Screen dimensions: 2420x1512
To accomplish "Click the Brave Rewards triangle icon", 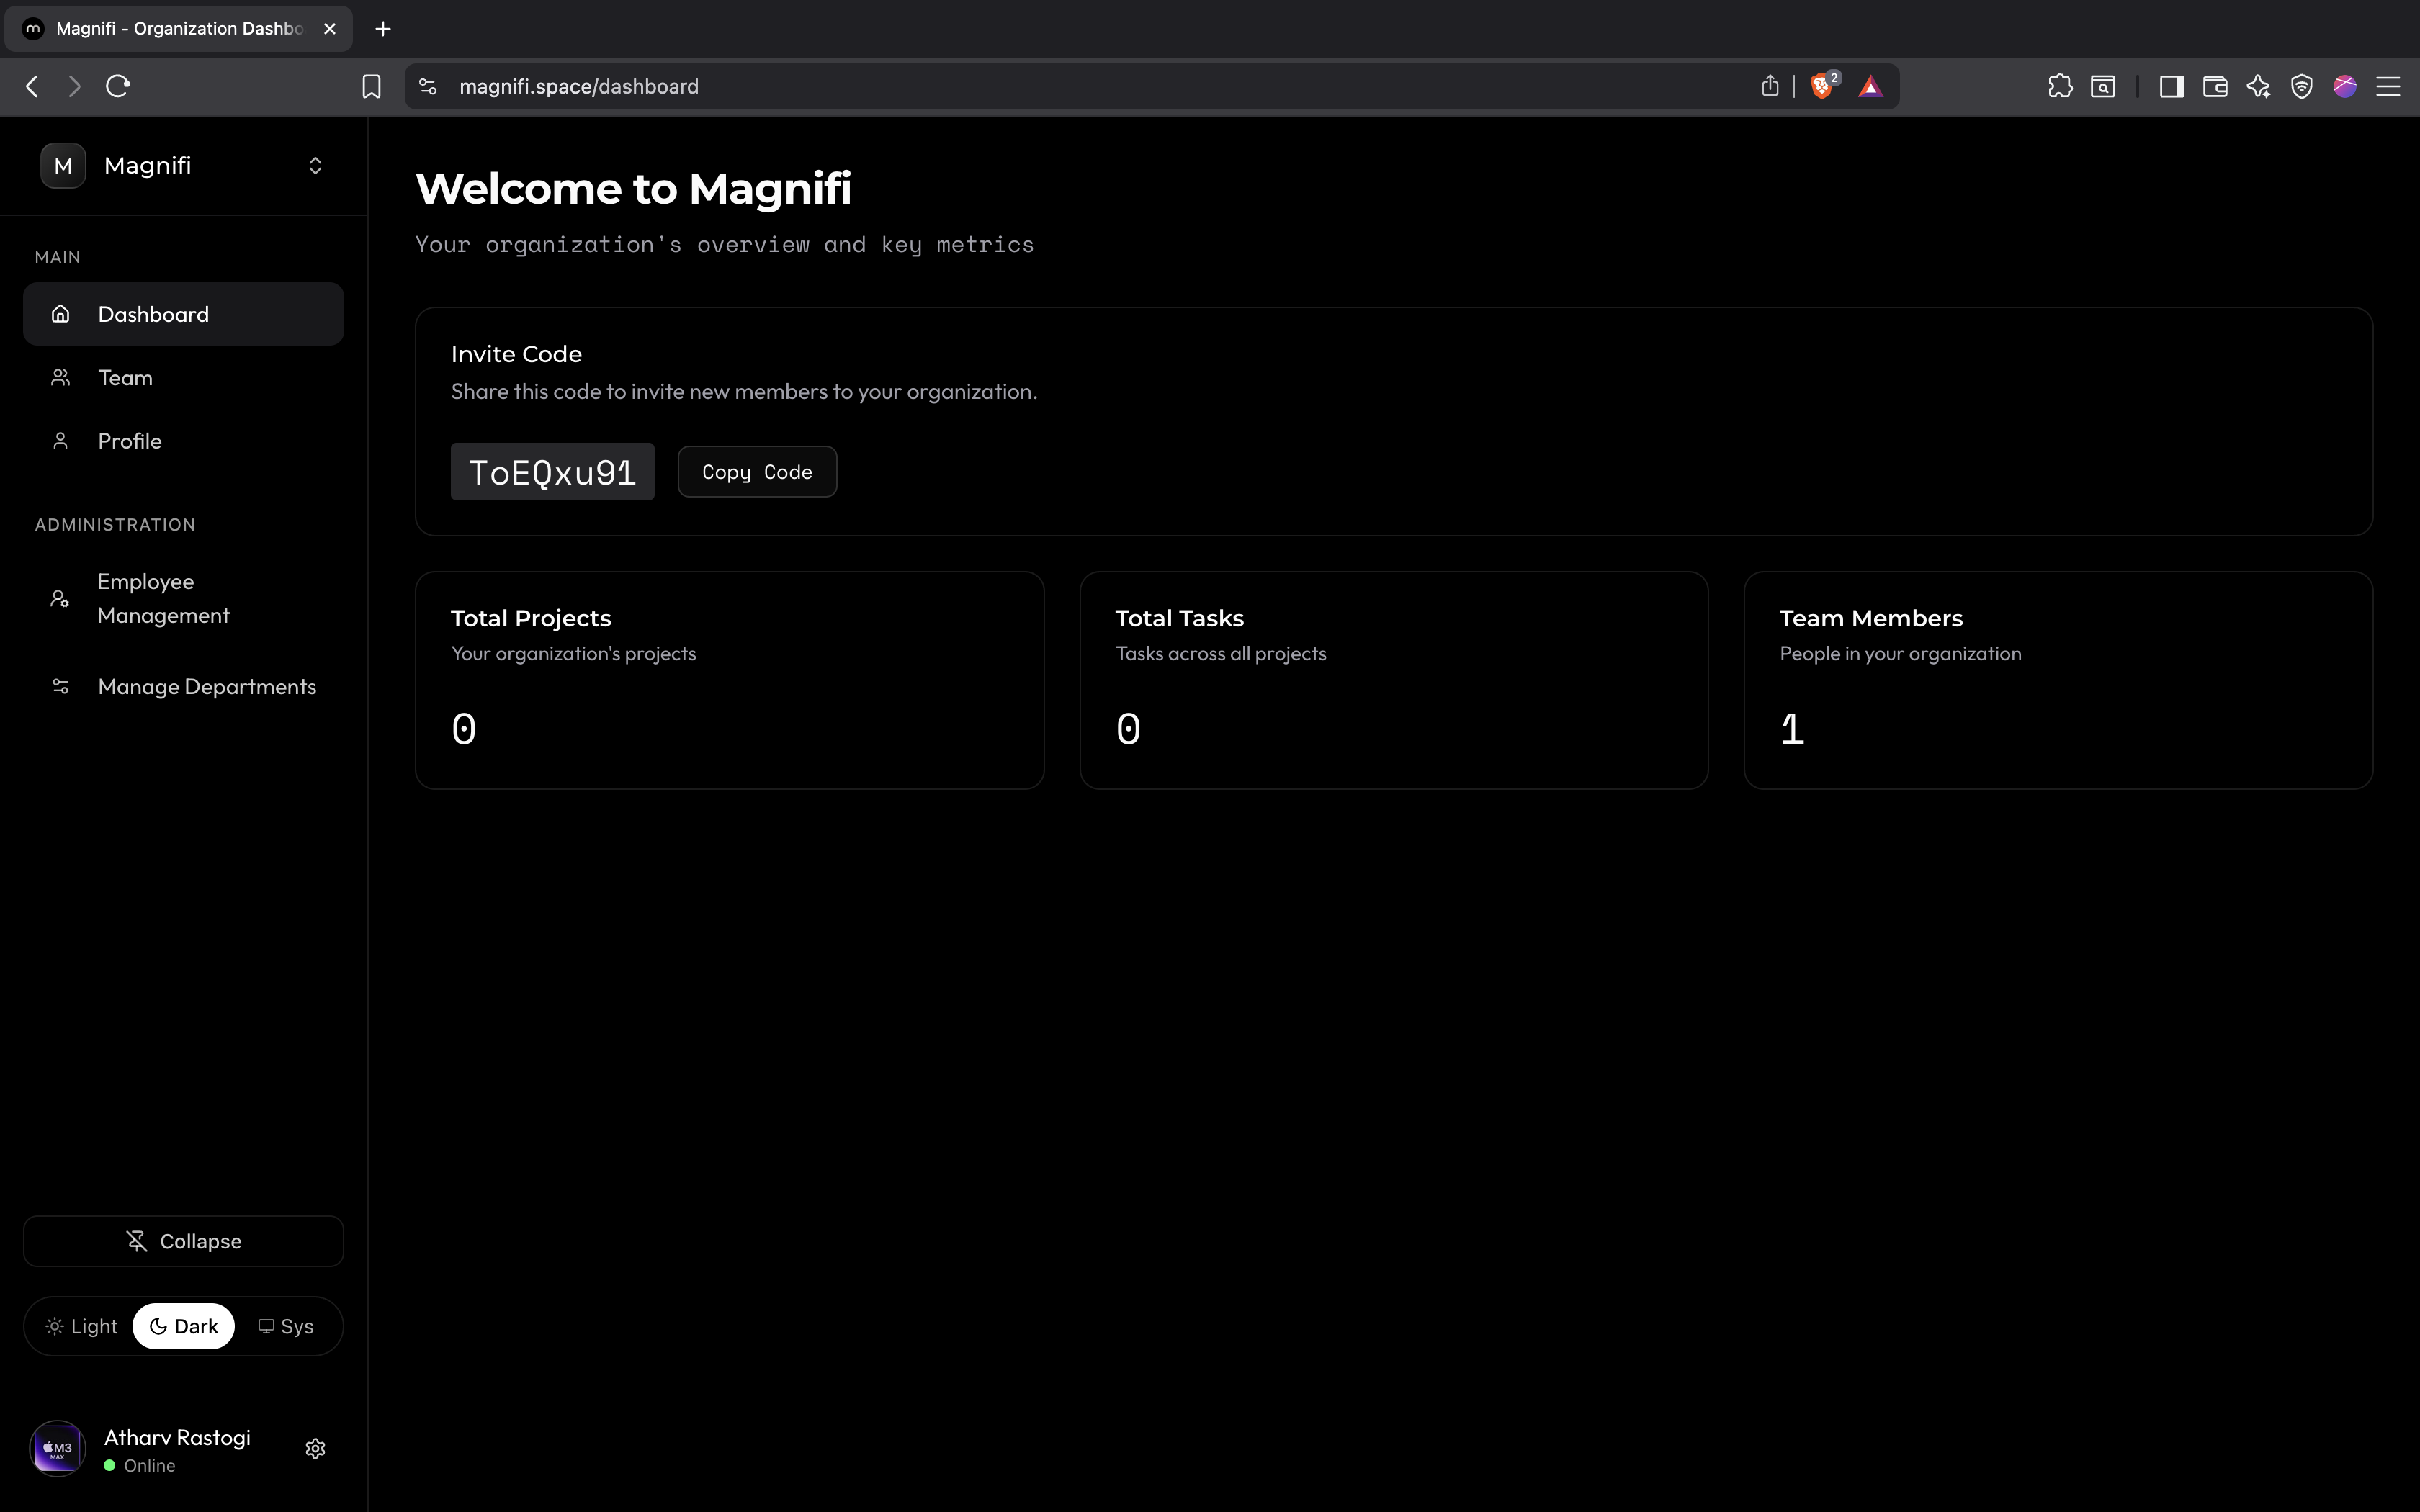I will [x=1870, y=87].
